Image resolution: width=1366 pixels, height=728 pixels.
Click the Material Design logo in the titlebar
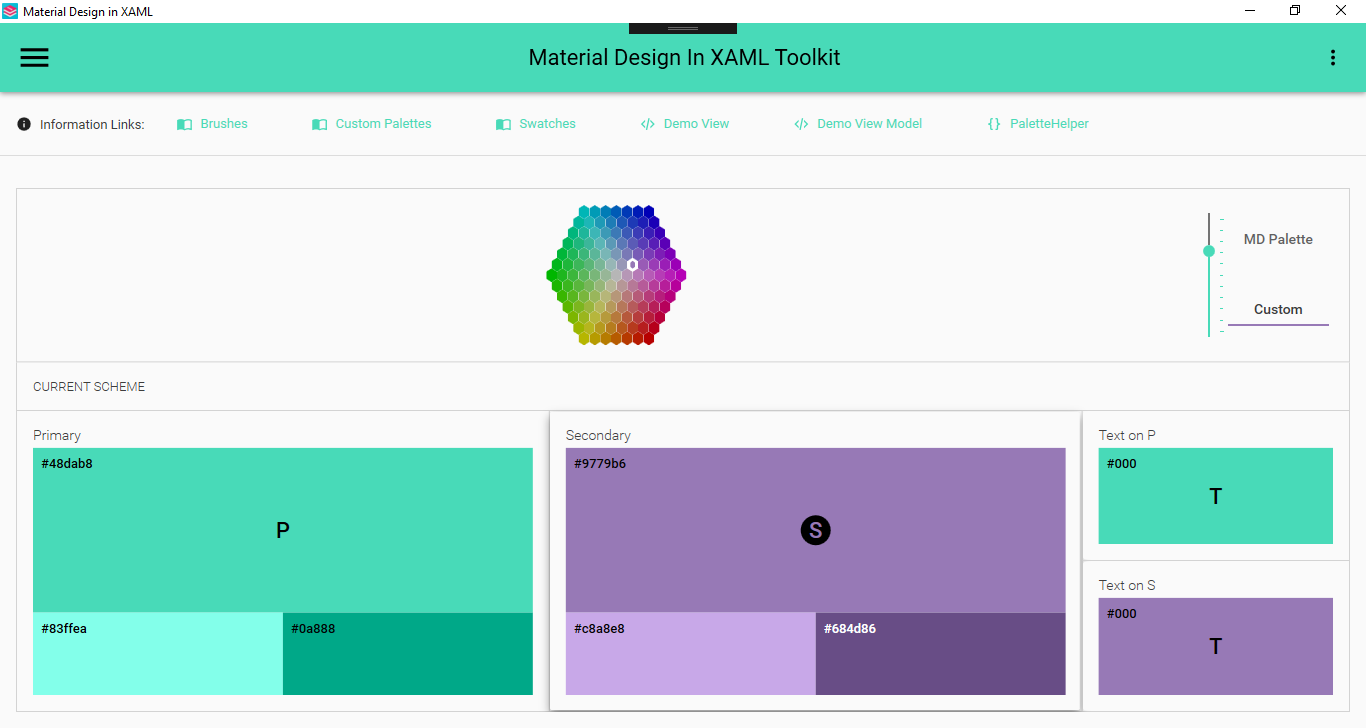tap(11, 11)
